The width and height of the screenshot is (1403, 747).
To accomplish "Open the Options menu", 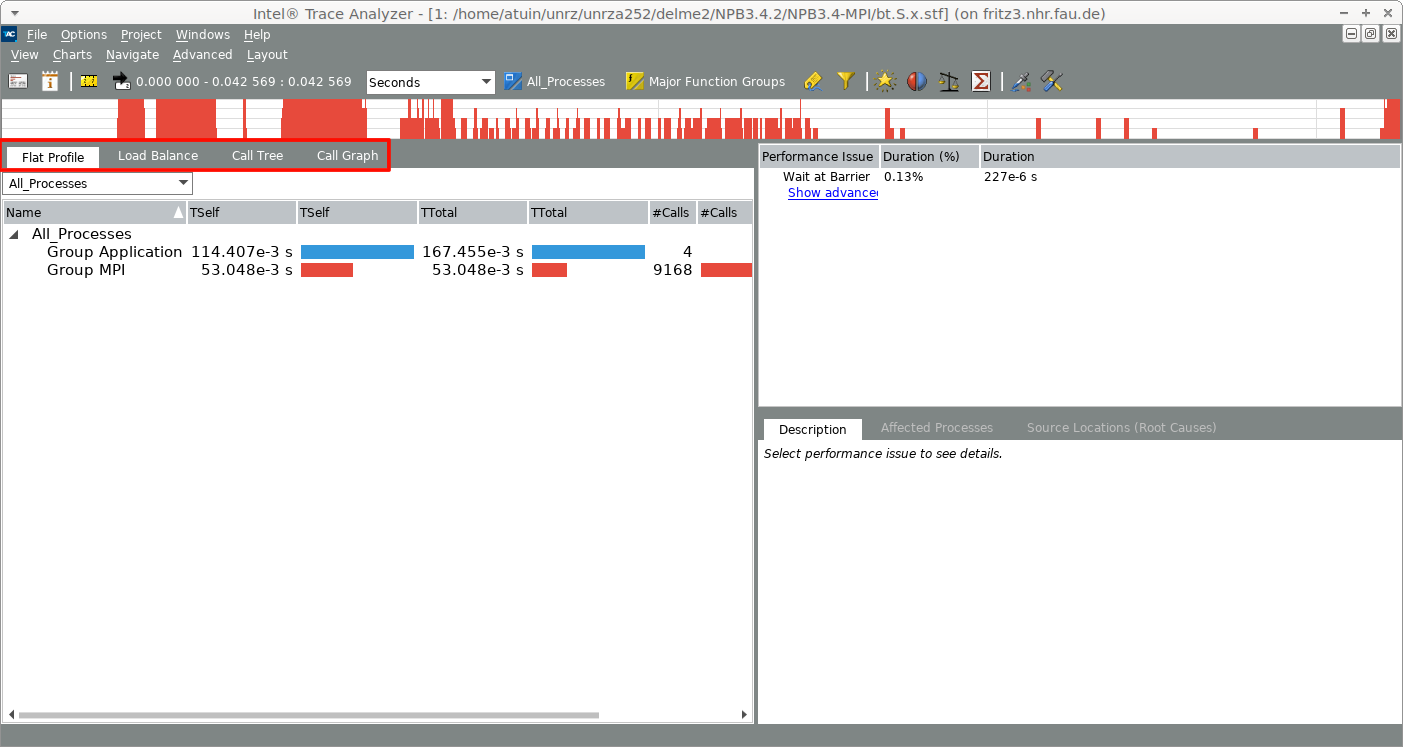I will 84,34.
